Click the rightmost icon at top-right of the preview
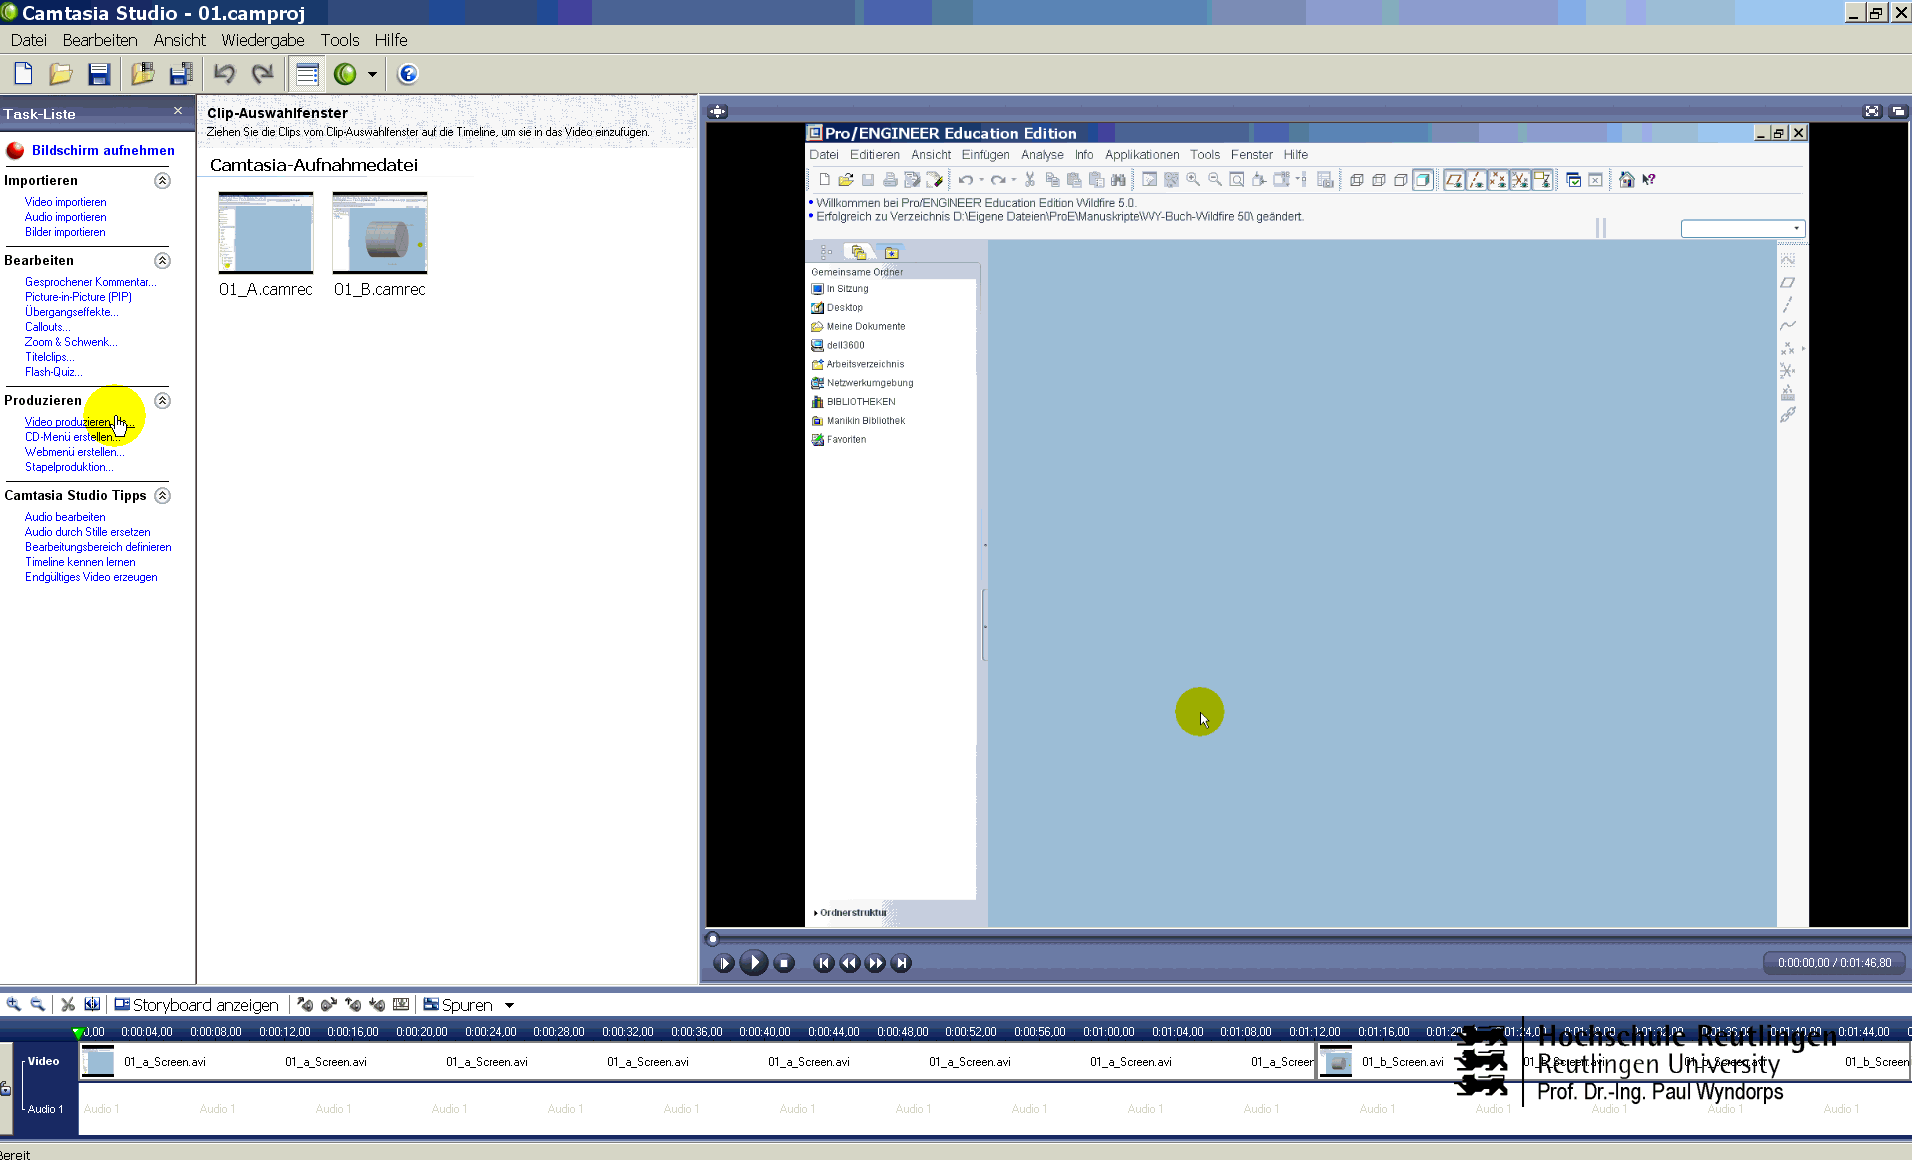Viewport: 1912px width, 1160px height. click(x=1897, y=111)
